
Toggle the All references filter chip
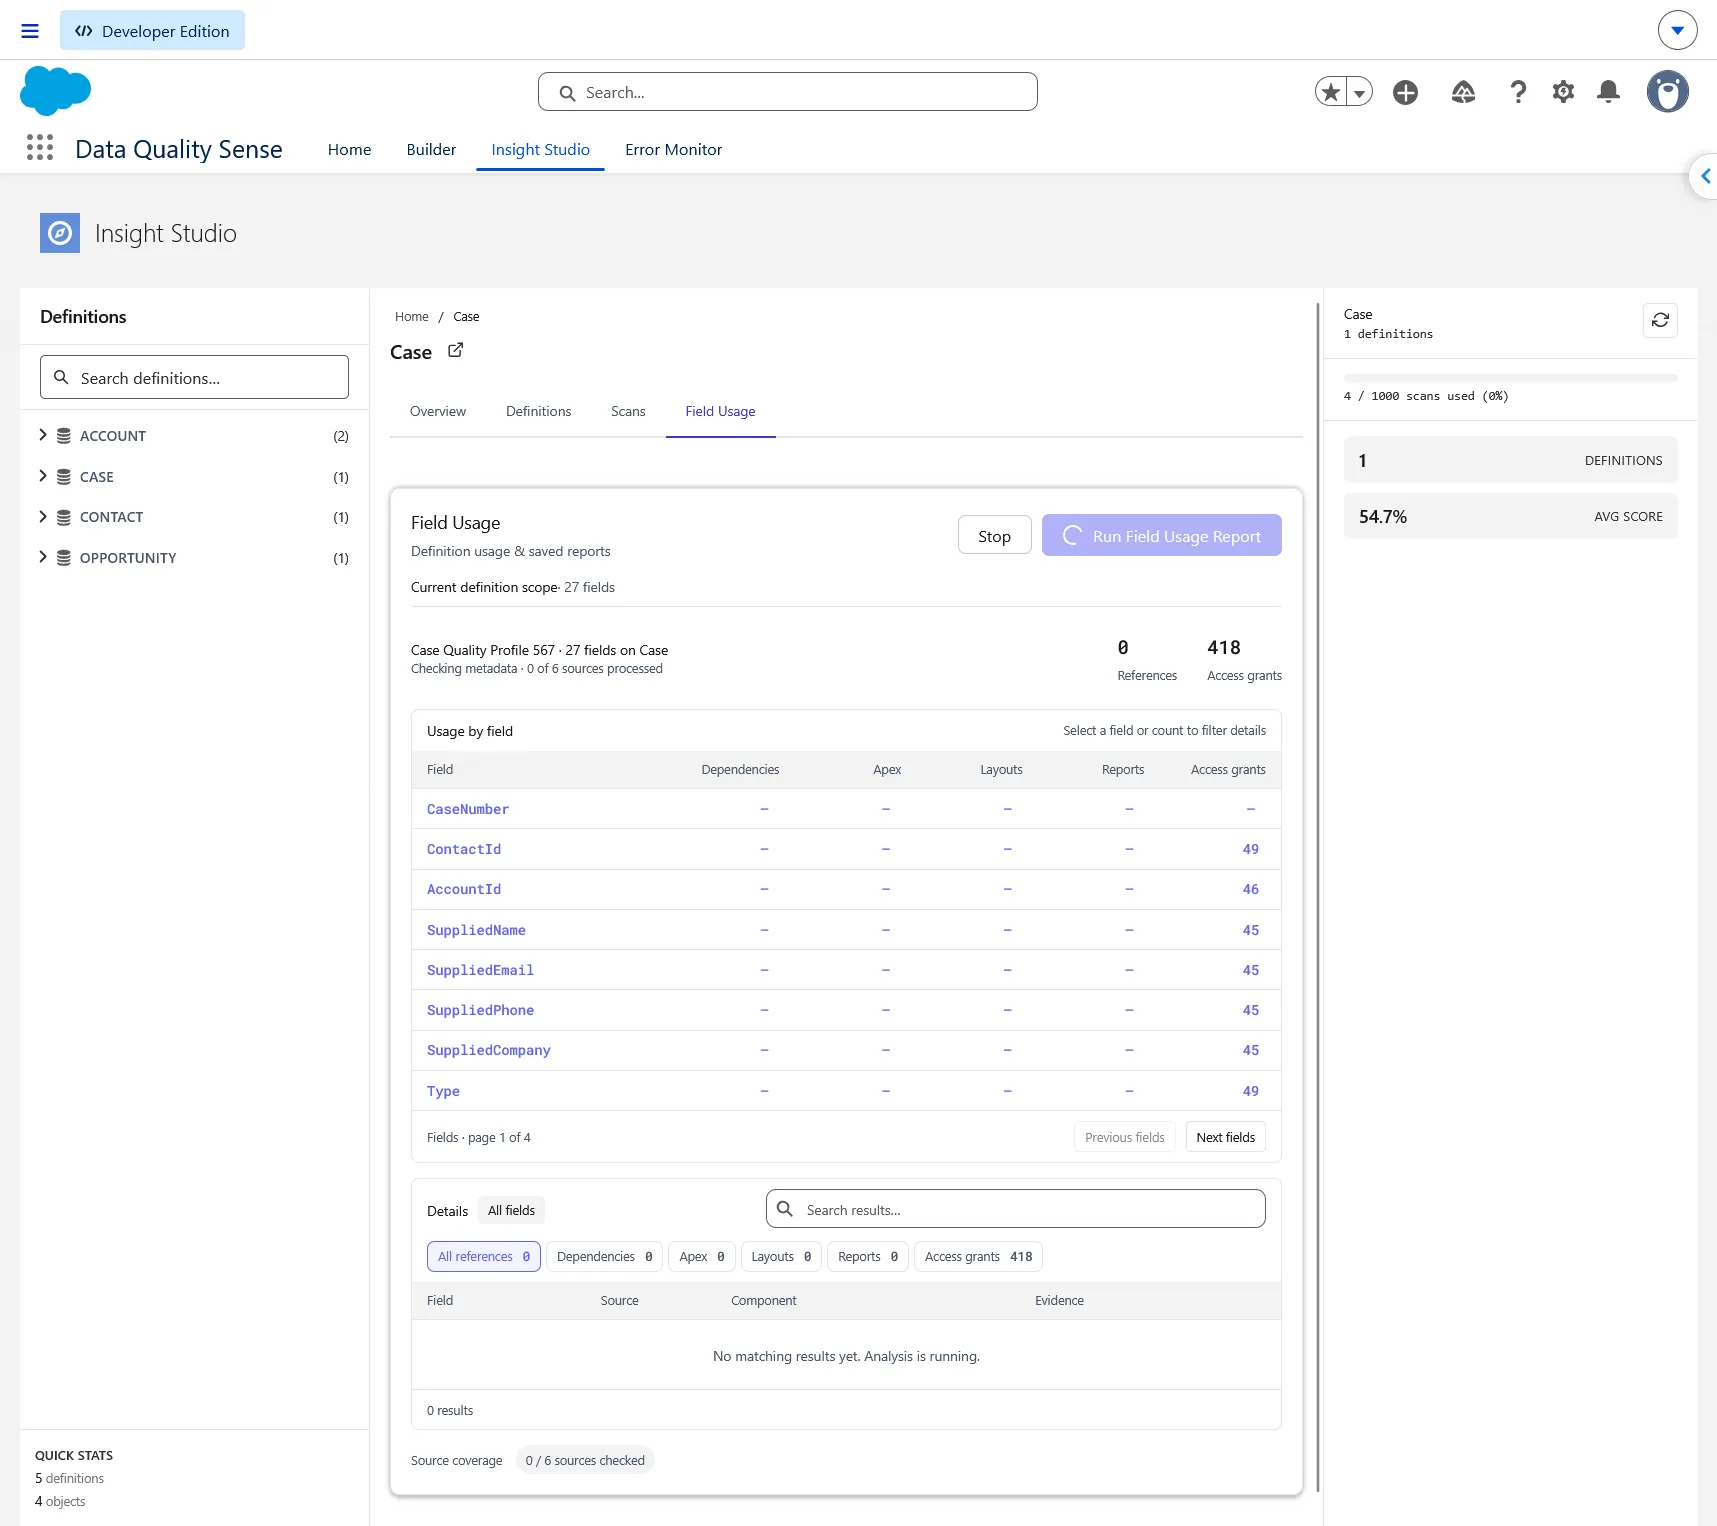tap(484, 1256)
